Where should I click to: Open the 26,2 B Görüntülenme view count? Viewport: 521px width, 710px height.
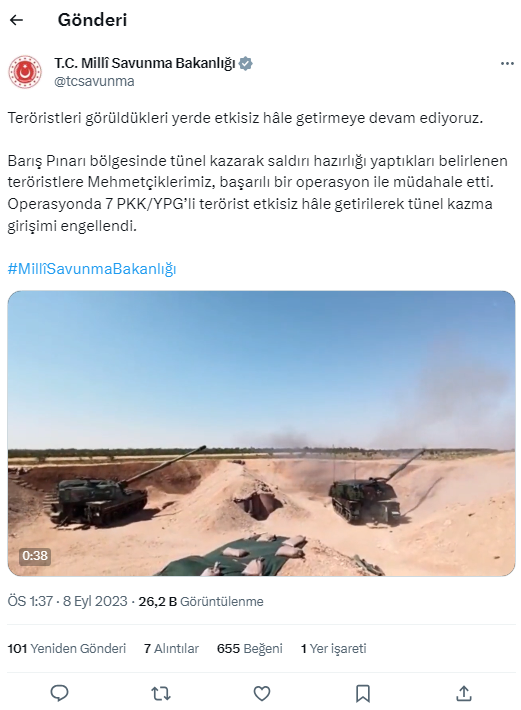(x=201, y=601)
